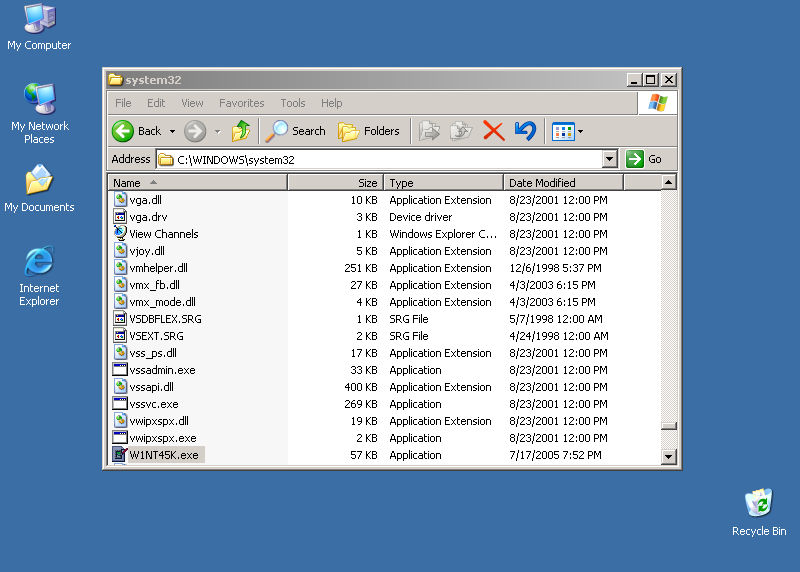Open the Search pane

295,131
